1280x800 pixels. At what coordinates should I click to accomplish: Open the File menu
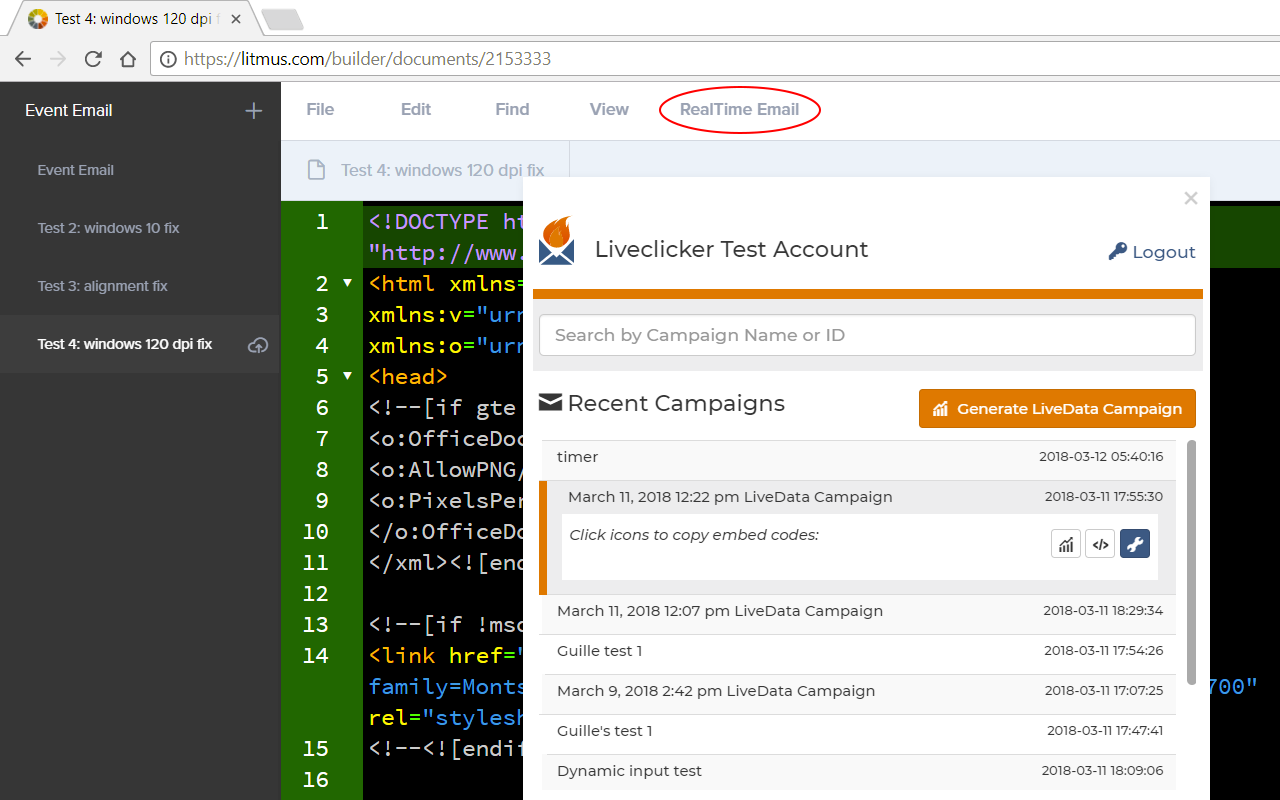pos(320,110)
